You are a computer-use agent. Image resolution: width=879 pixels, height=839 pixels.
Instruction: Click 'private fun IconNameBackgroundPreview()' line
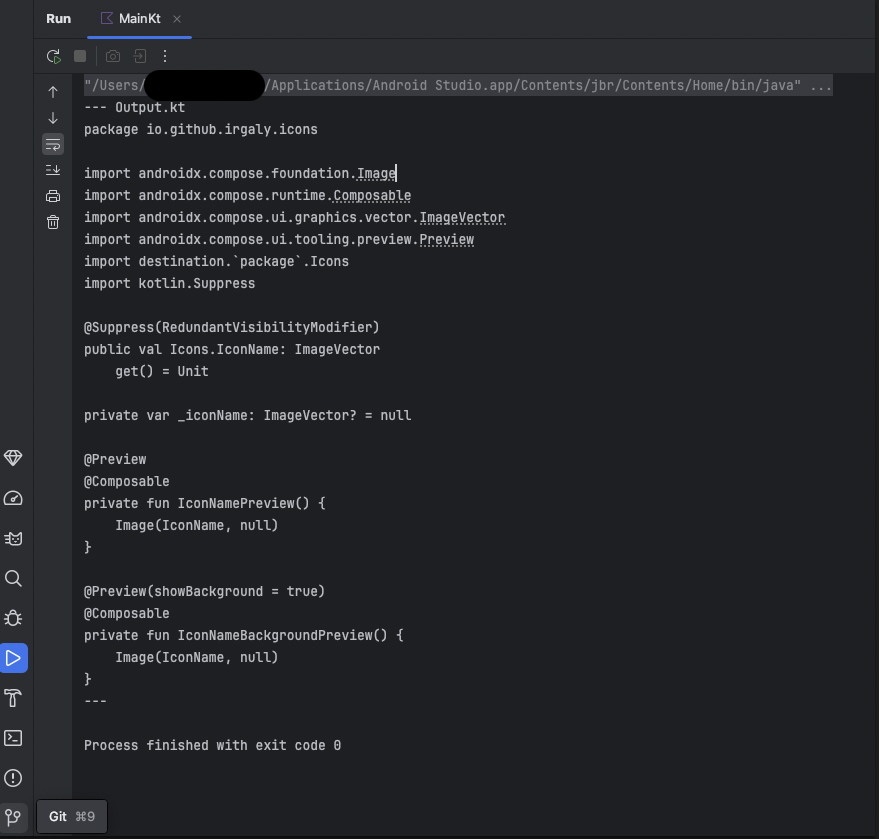244,636
